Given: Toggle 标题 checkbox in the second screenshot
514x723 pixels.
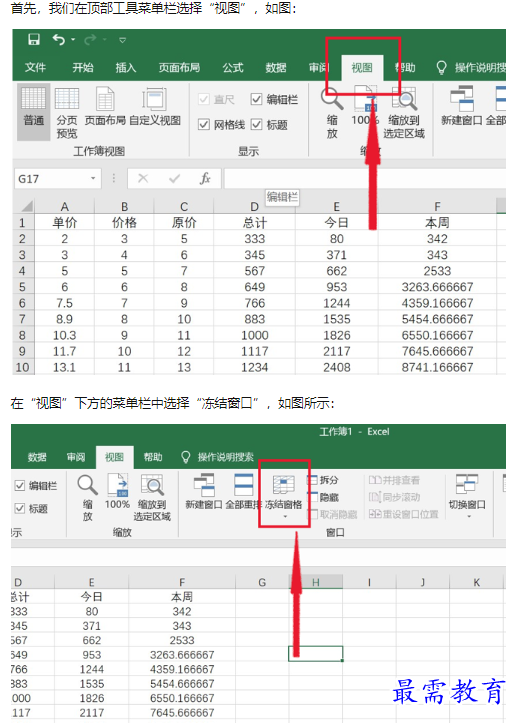Looking at the screenshot, I should pyautogui.click(x=20, y=508).
